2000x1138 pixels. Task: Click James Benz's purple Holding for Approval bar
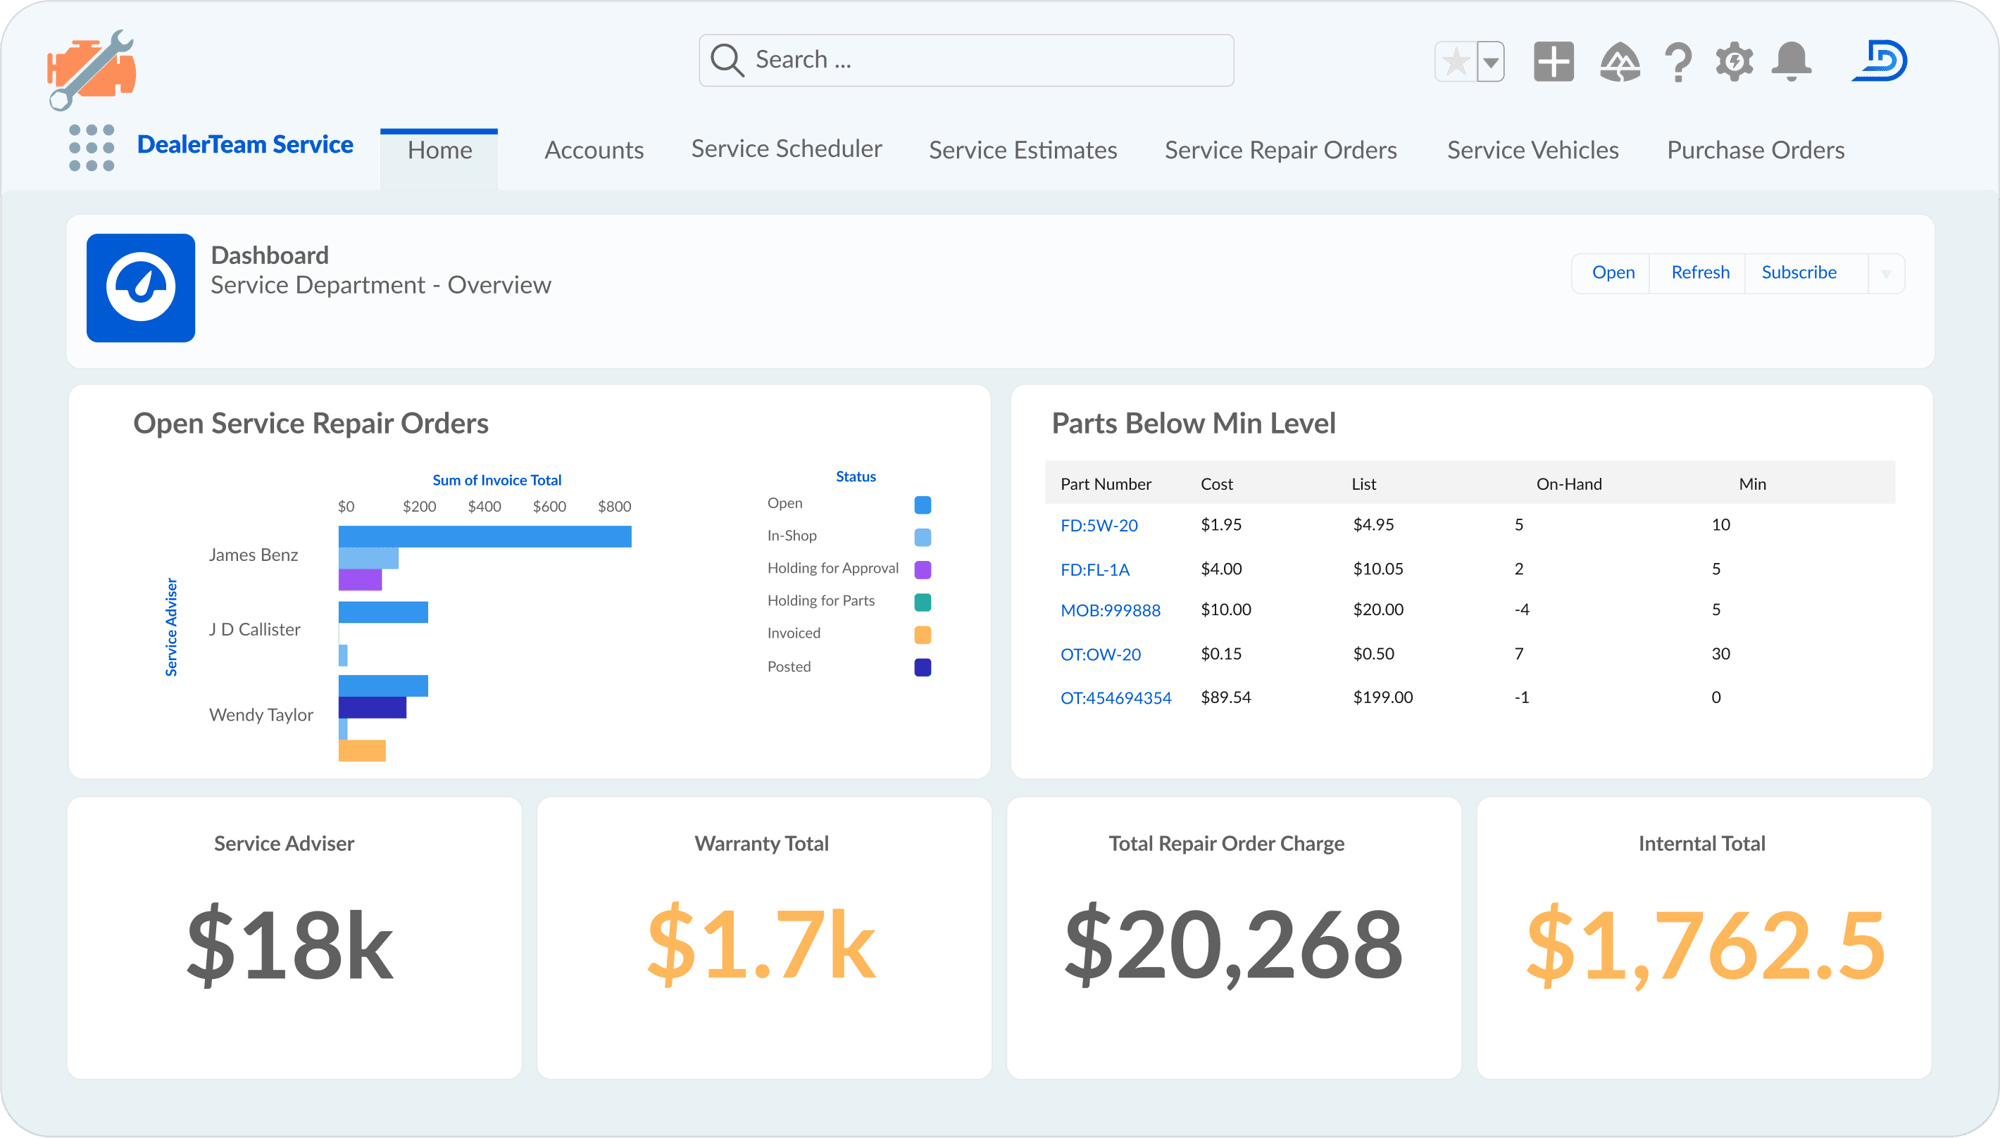click(360, 580)
